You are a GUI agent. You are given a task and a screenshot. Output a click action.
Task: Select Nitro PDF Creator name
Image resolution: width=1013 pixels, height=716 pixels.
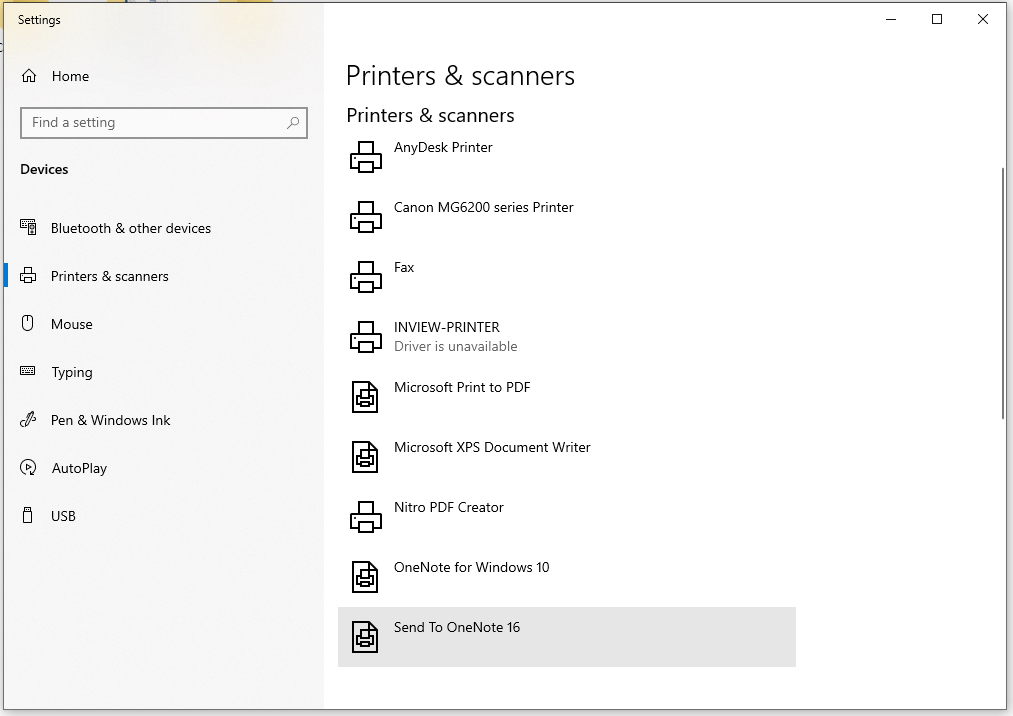(x=448, y=507)
